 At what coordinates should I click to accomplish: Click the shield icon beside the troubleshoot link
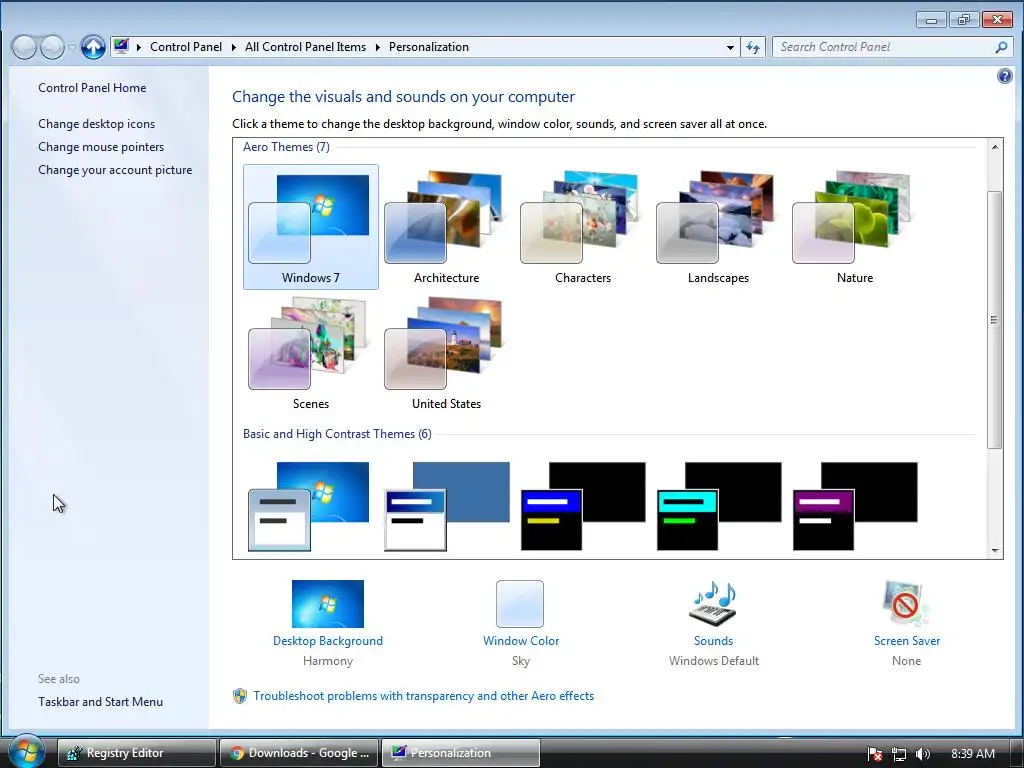240,696
